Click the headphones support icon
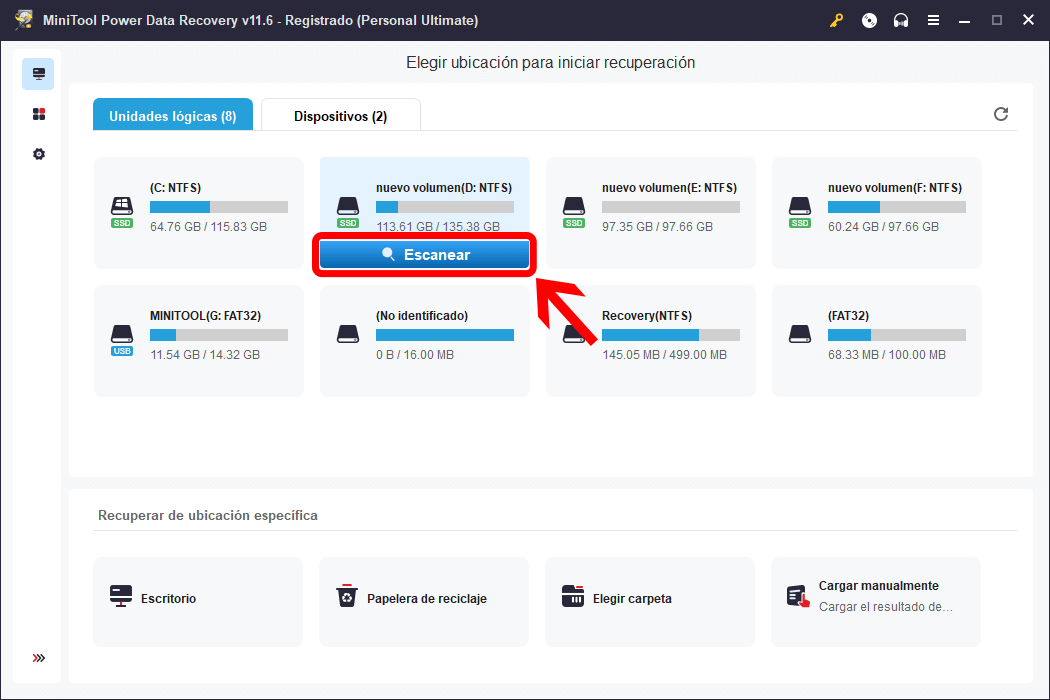 (901, 20)
